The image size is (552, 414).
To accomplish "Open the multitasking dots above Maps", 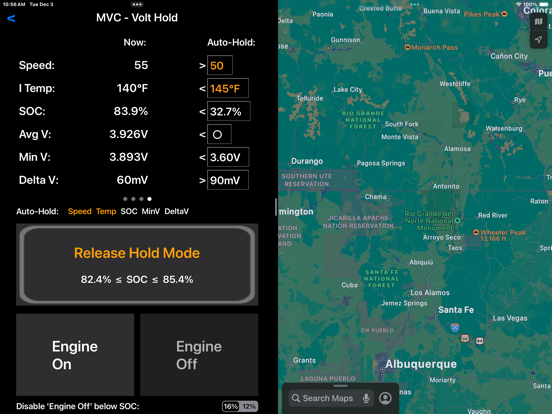I will pyautogui.click(x=415, y=5).
